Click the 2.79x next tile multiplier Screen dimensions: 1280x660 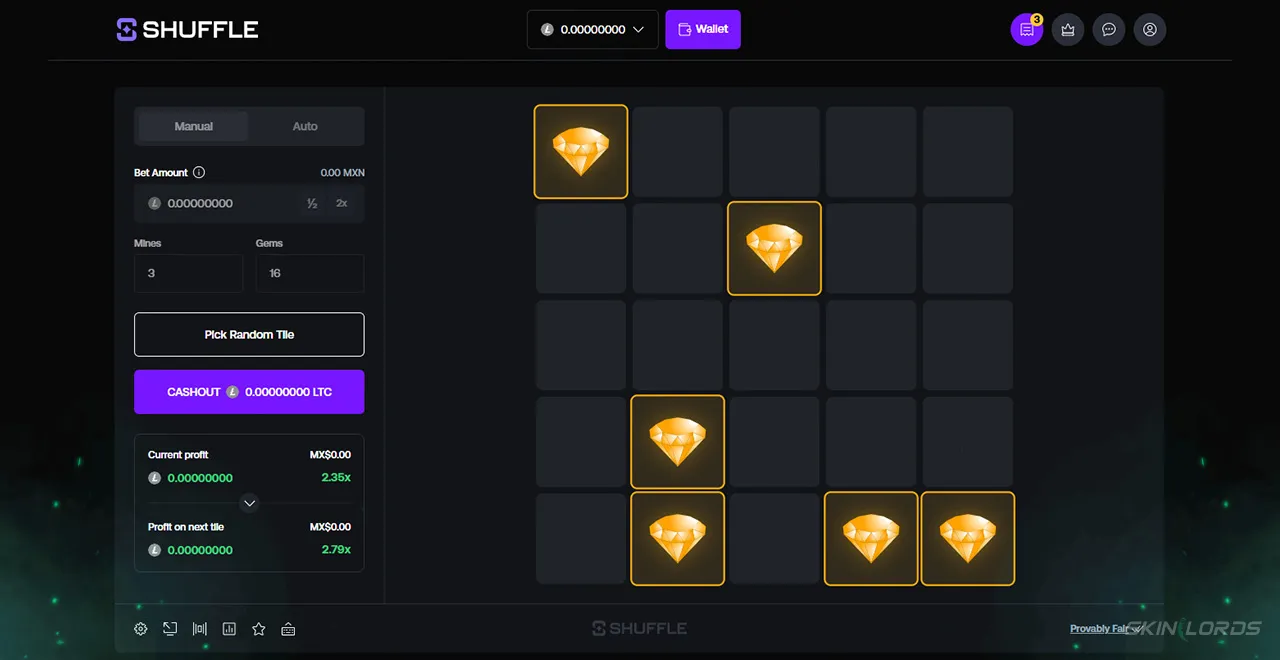[x=336, y=550]
